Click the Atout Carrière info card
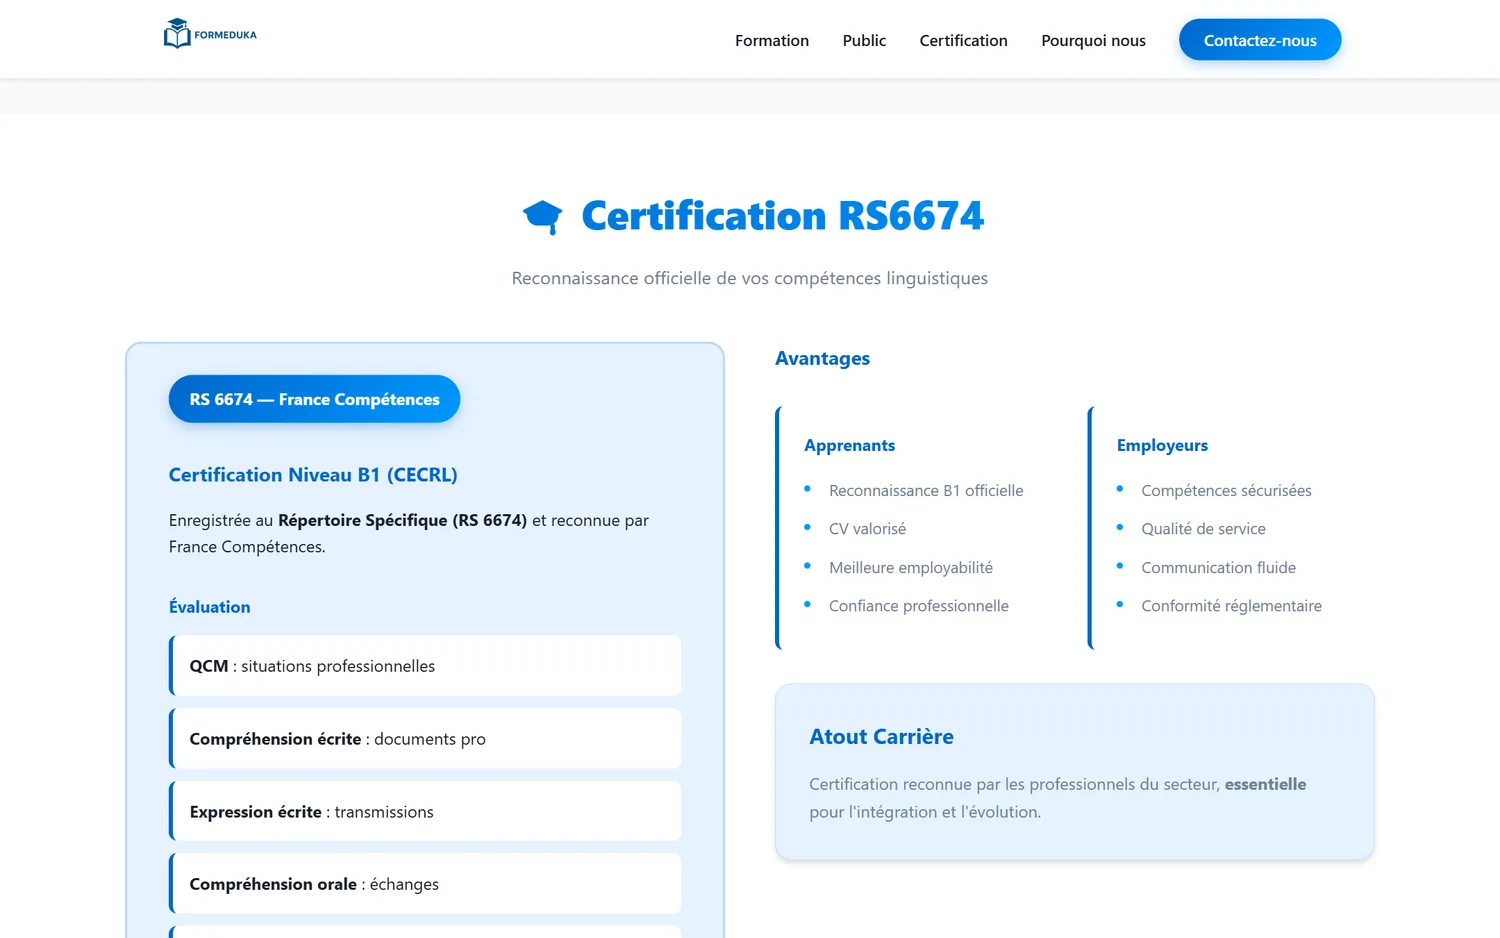The width and height of the screenshot is (1500, 938). pyautogui.click(x=1074, y=772)
